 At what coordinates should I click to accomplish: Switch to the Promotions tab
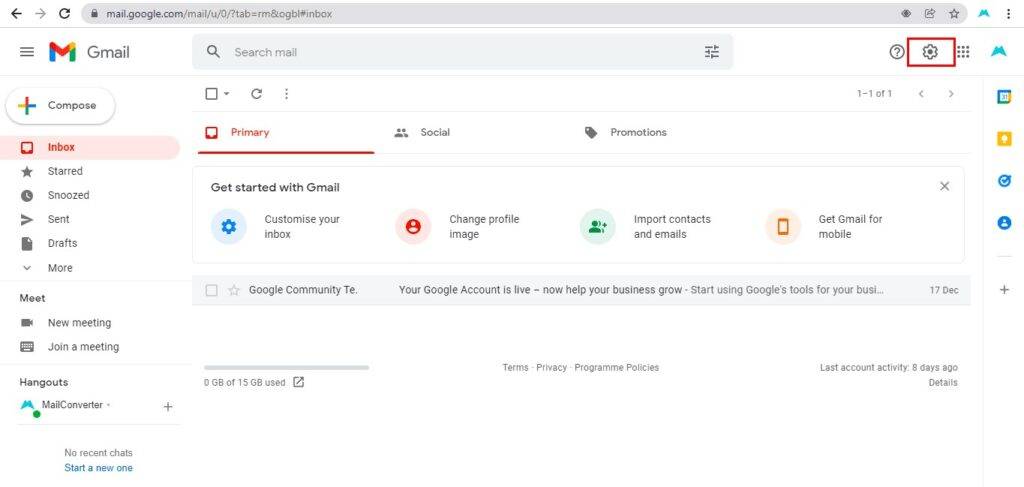coord(626,133)
